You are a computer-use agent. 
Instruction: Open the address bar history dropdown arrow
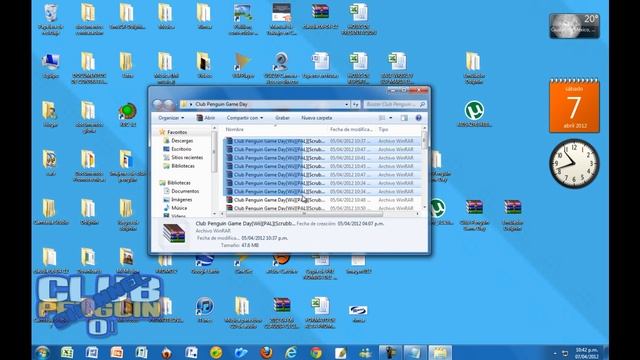point(347,104)
